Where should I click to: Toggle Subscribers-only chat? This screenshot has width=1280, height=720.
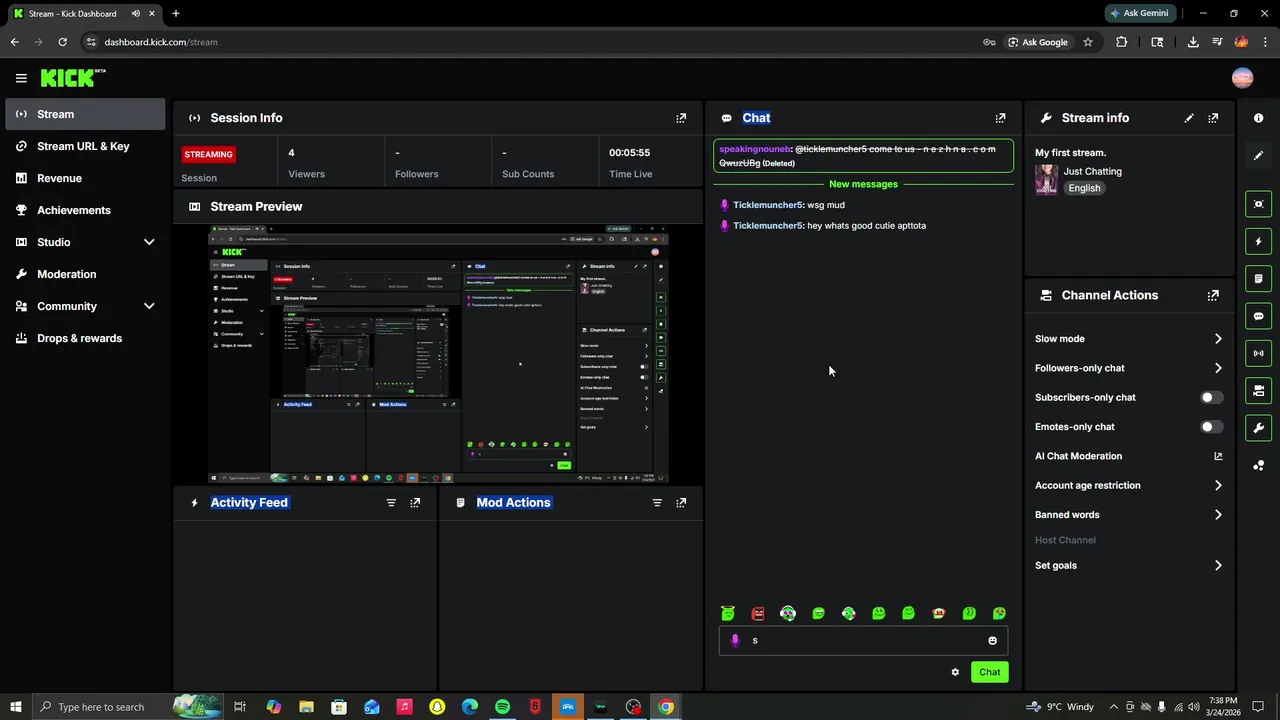pos(1210,398)
